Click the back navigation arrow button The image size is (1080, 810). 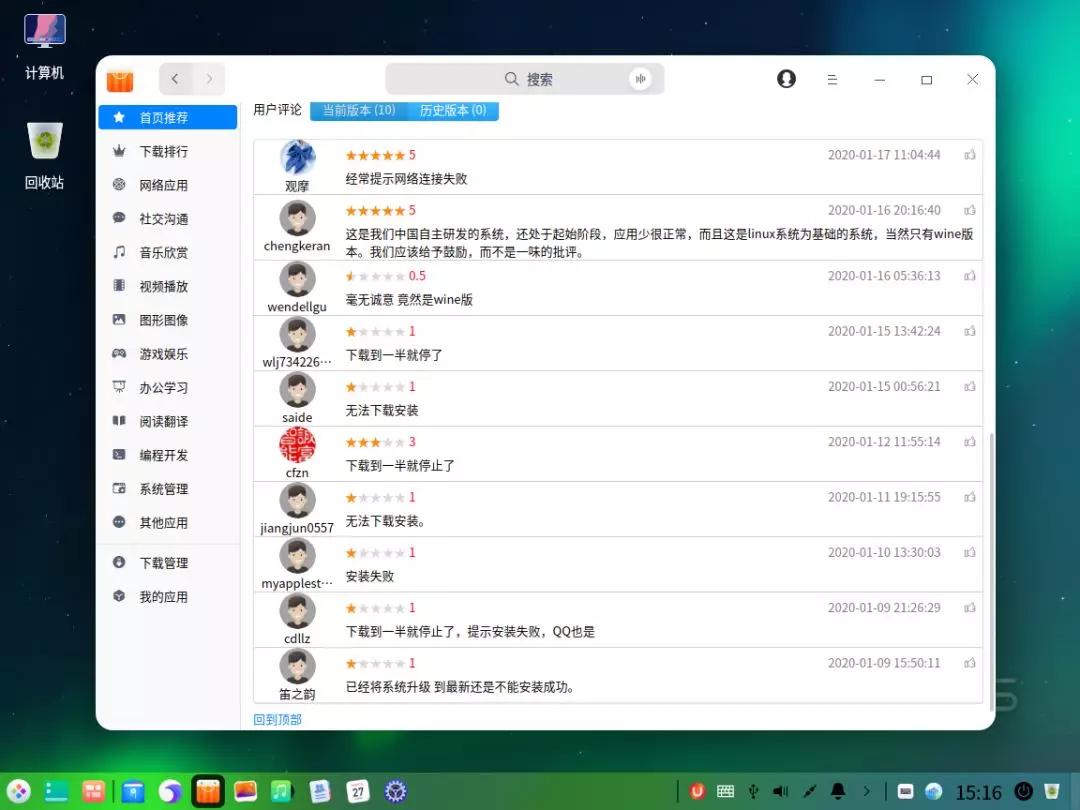pos(175,79)
